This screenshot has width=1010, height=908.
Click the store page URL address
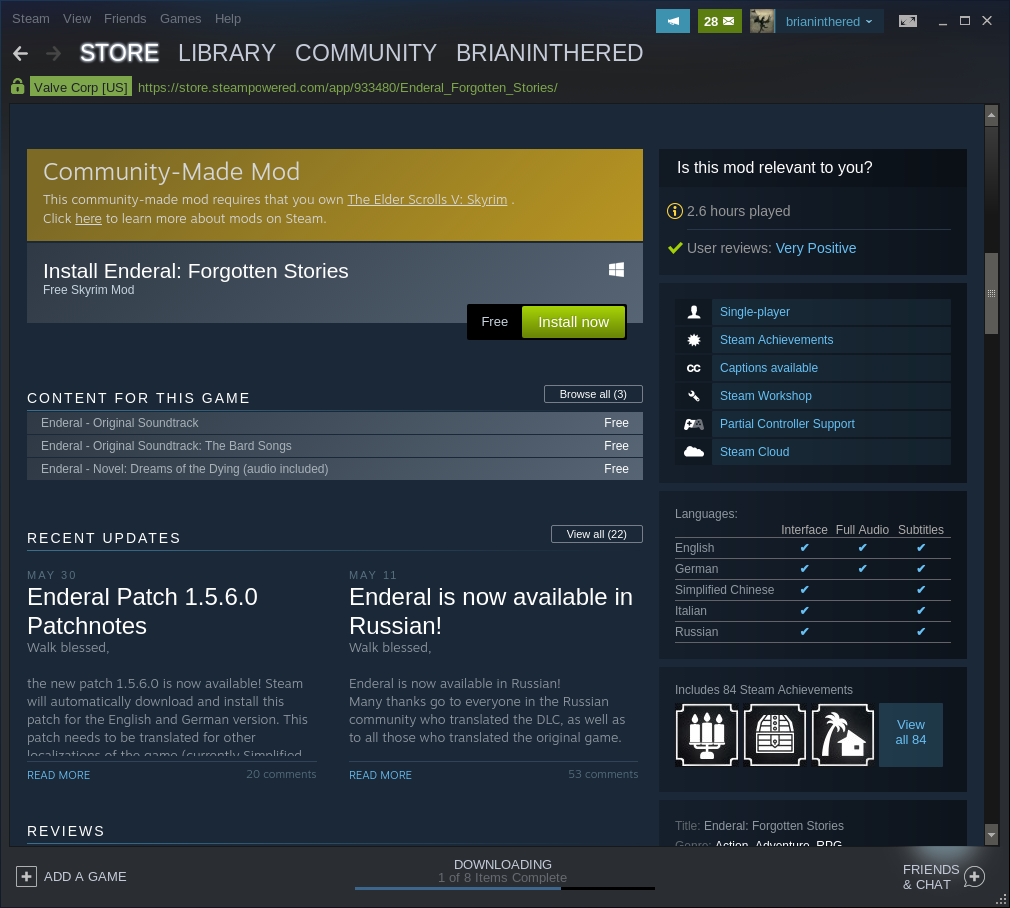click(x=348, y=88)
